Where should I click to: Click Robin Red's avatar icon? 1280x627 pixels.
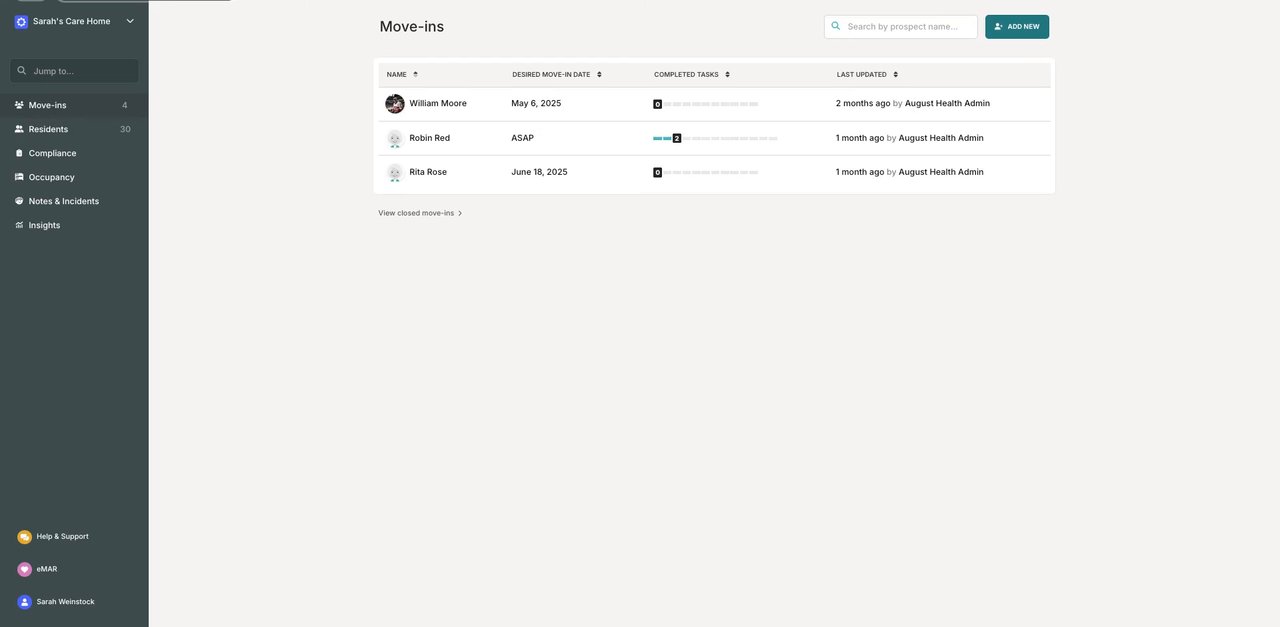(x=395, y=138)
